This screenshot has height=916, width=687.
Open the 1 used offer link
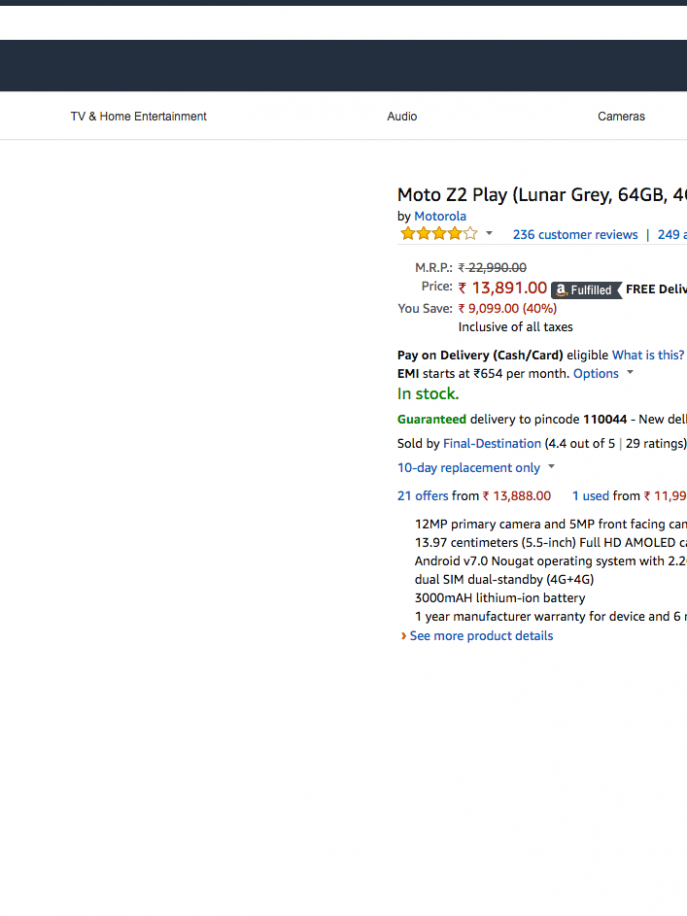coord(590,495)
